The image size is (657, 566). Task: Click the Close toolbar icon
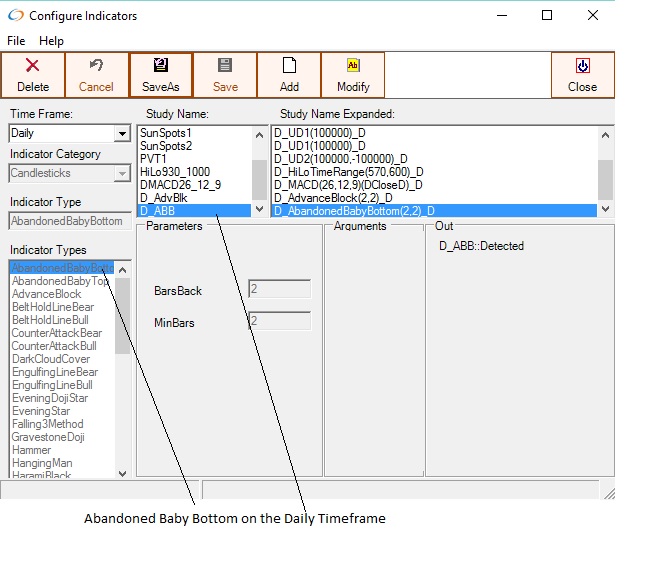[x=582, y=66]
